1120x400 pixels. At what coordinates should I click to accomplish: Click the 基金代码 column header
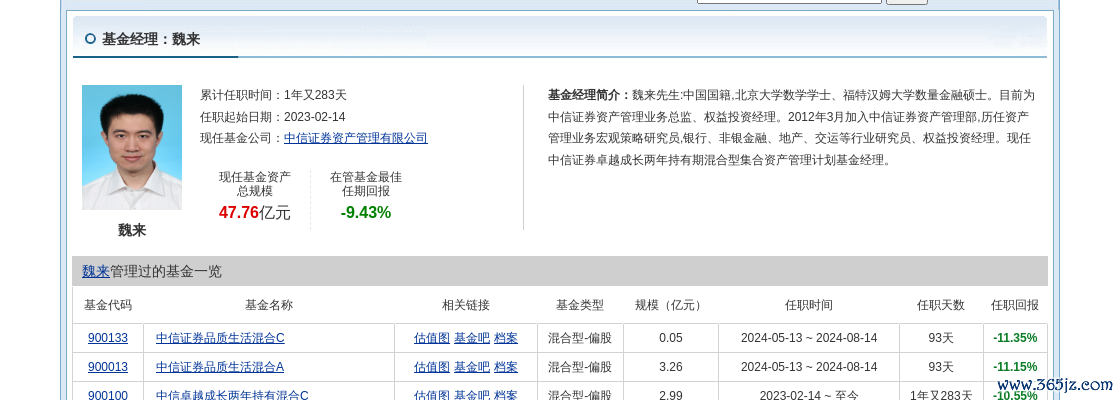click(x=108, y=305)
